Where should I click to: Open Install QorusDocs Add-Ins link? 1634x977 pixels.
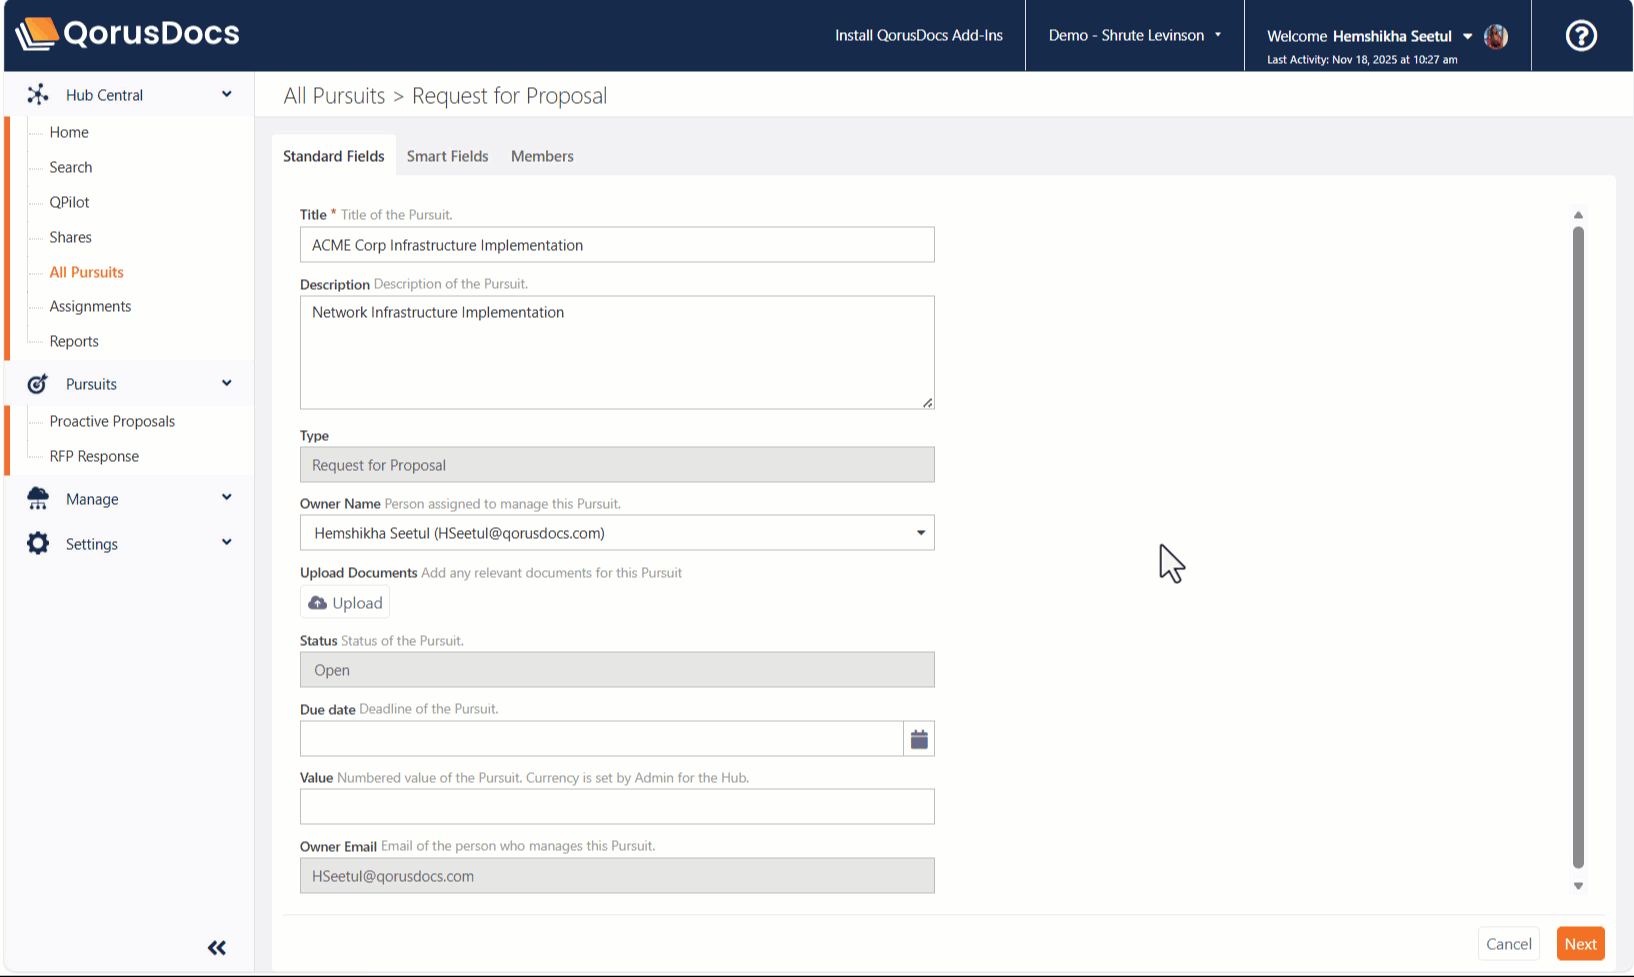[918, 35]
